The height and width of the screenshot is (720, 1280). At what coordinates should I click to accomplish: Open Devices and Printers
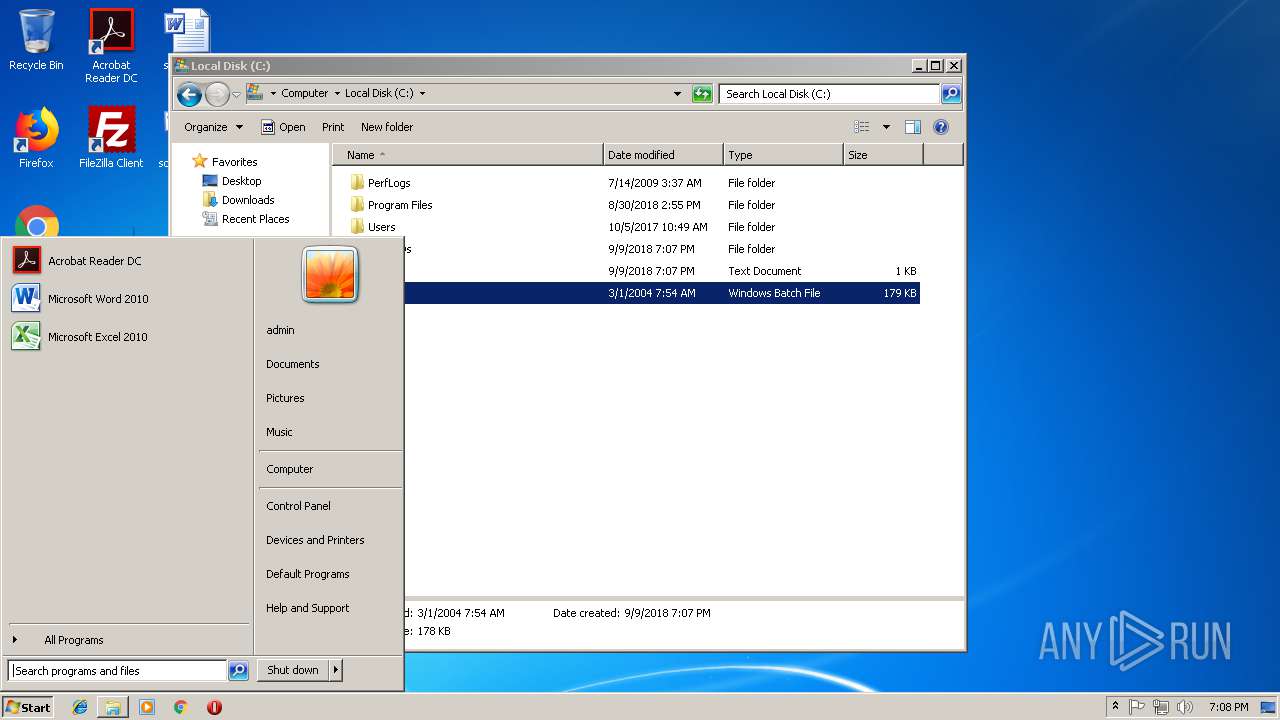click(315, 540)
